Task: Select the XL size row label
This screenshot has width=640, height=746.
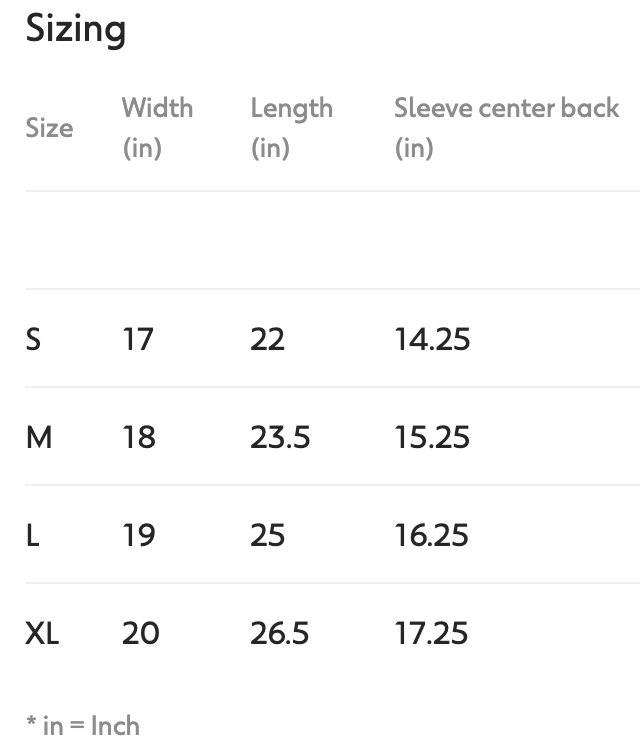Action: coord(42,634)
